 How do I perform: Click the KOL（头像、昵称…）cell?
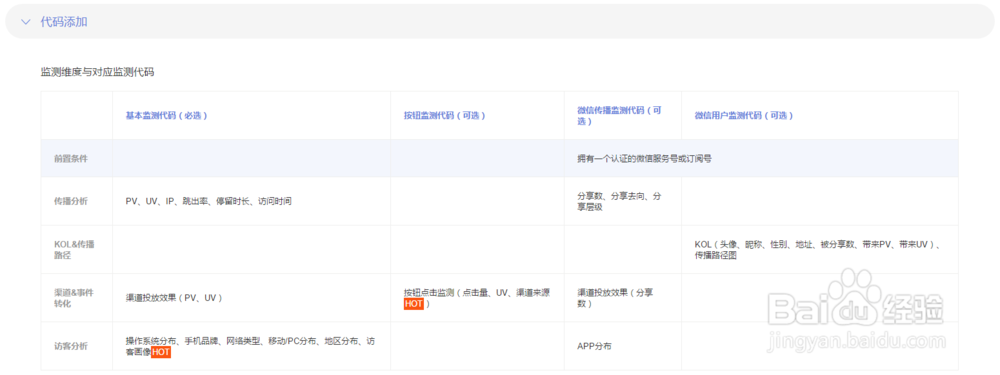coord(820,249)
